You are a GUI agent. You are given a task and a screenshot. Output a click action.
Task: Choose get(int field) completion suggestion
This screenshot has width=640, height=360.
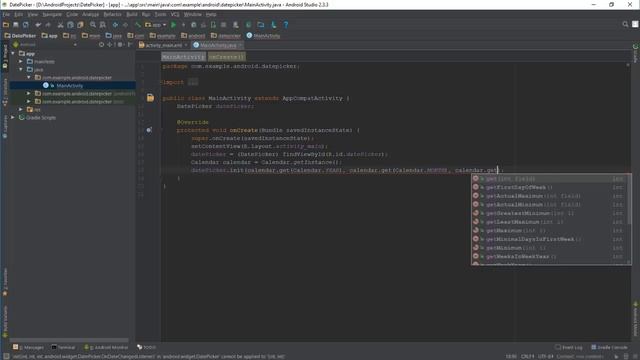click(549, 179)
